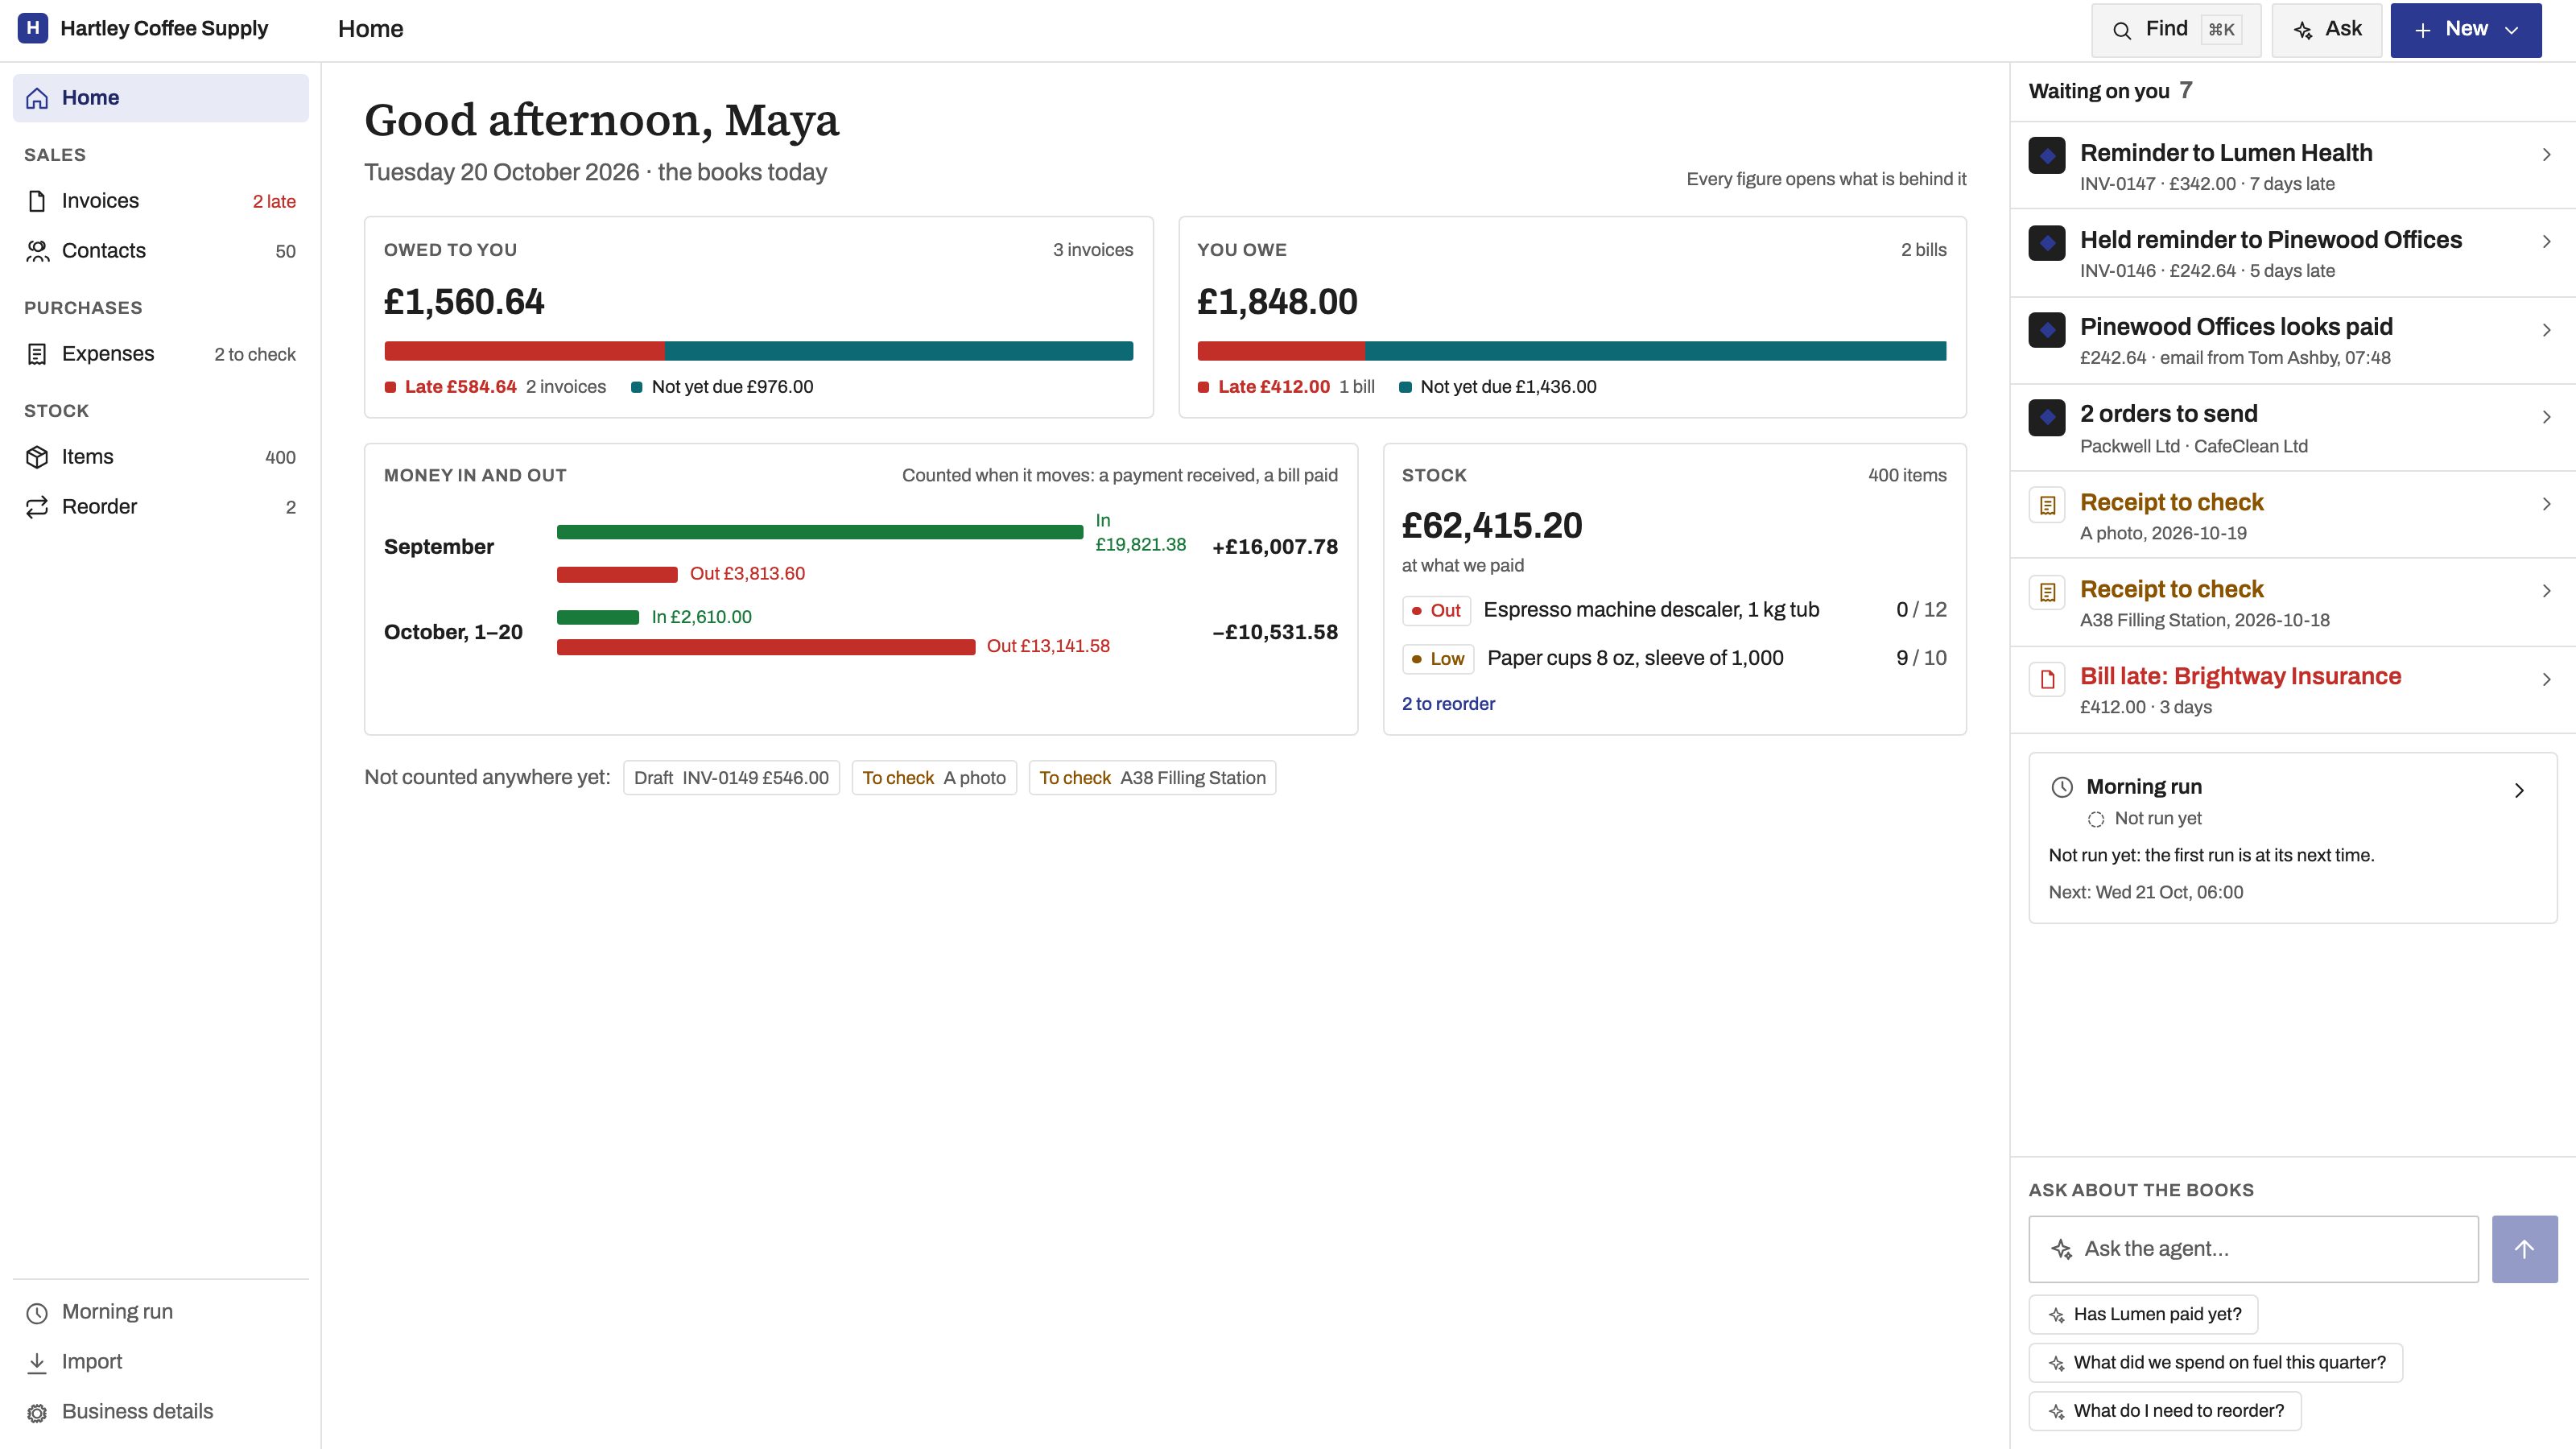Expand Held reminder to Pinewood Offices chevron
2576x1449 pixels.
(x=2546, y=242)
